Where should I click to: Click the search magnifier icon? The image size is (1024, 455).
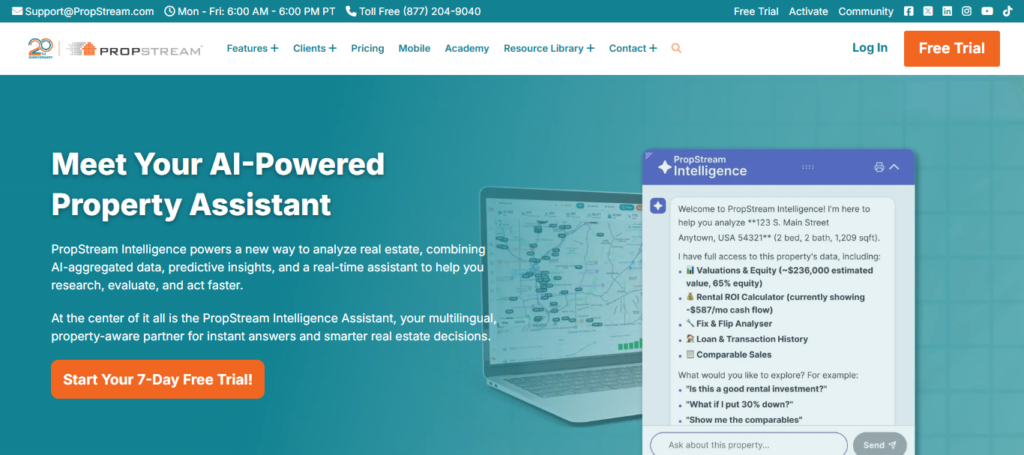tap(676, 48)
